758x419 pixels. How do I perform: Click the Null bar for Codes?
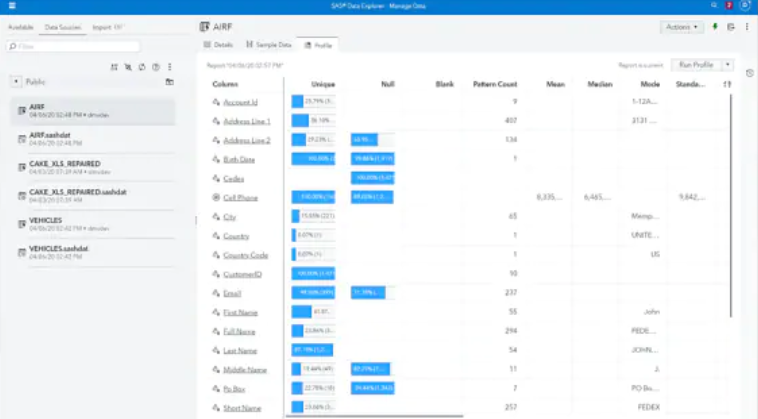(372, 178)
